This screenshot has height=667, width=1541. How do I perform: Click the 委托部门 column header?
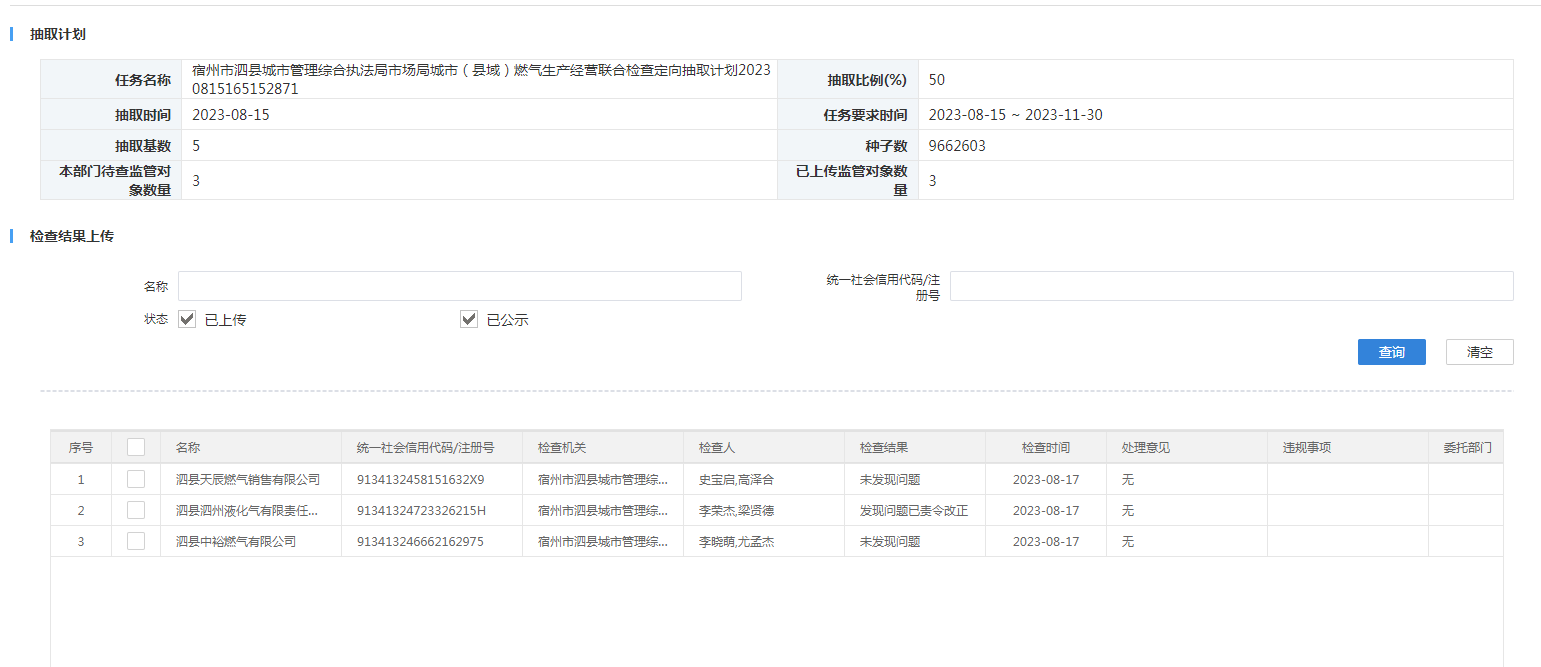(x=1466, y=447)
